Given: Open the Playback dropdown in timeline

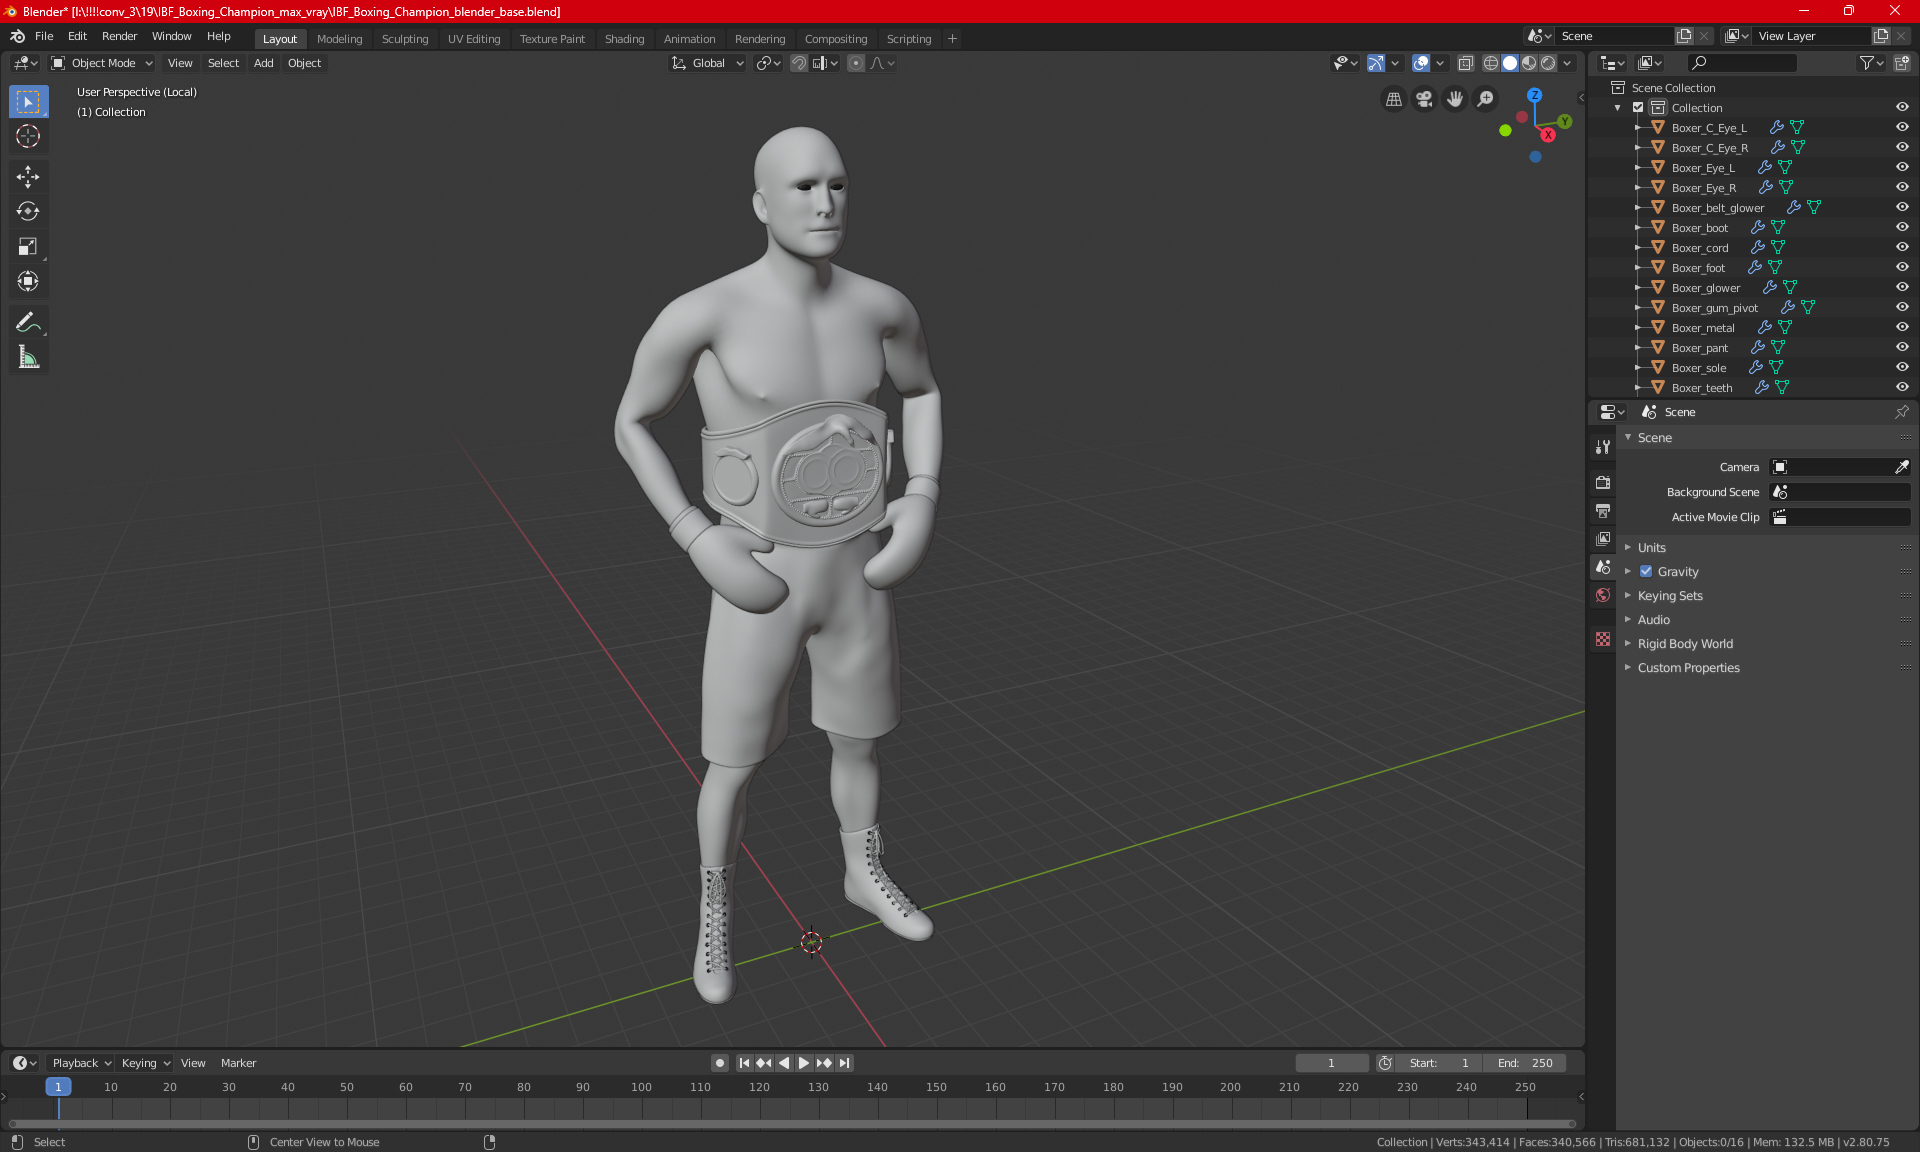Looking at the screenshot, I should click(81, 1063).
